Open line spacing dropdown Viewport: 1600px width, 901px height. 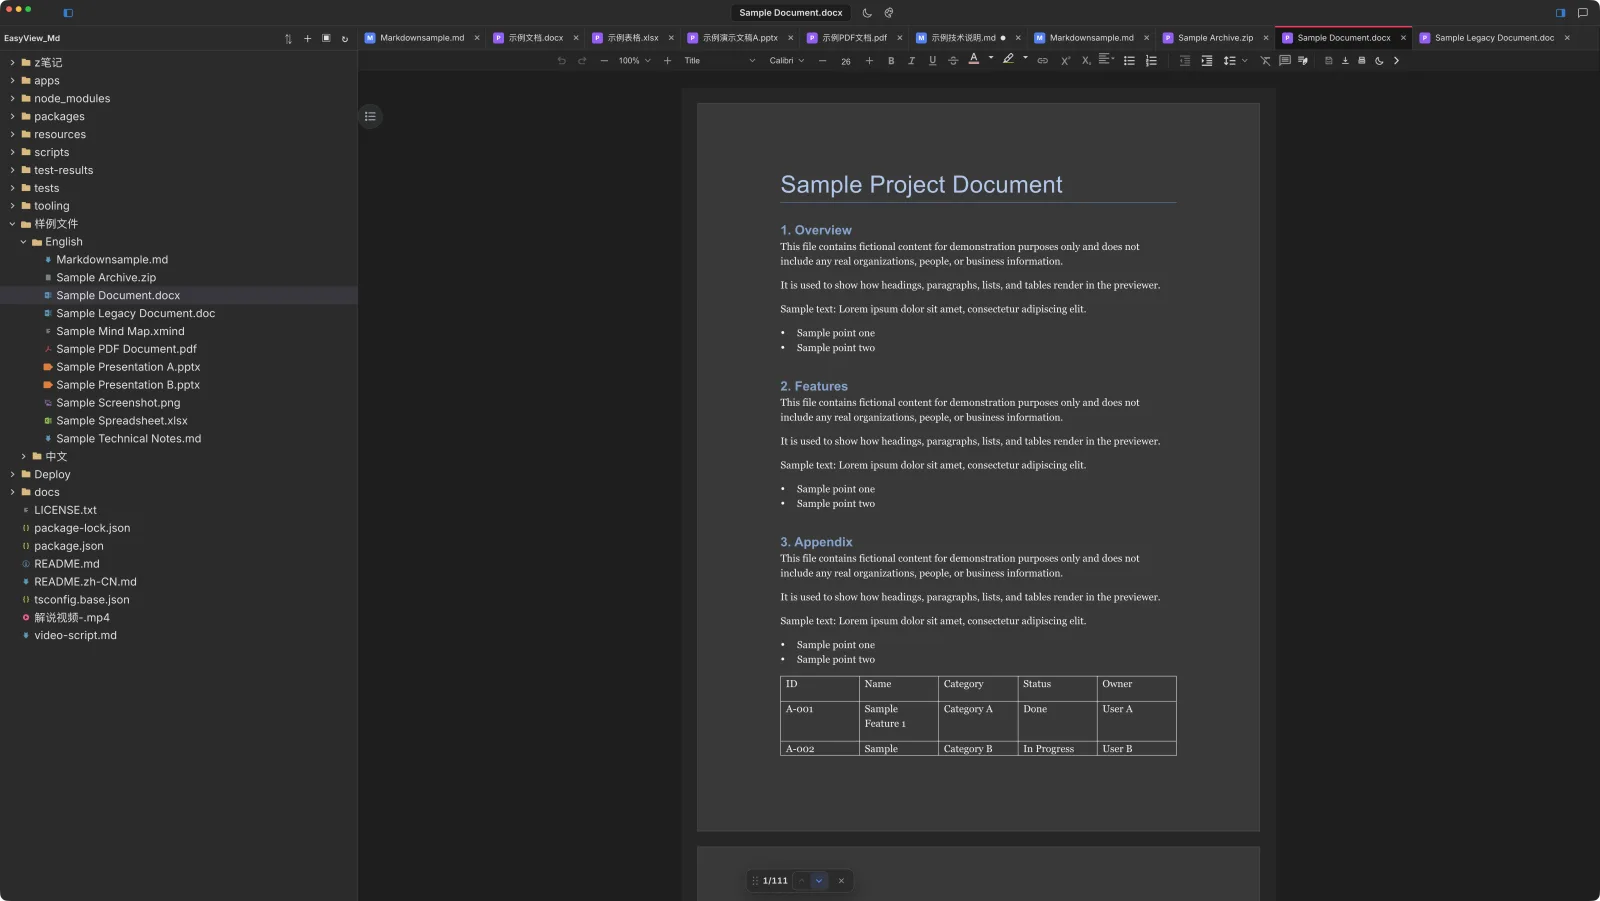point(1235,61)
